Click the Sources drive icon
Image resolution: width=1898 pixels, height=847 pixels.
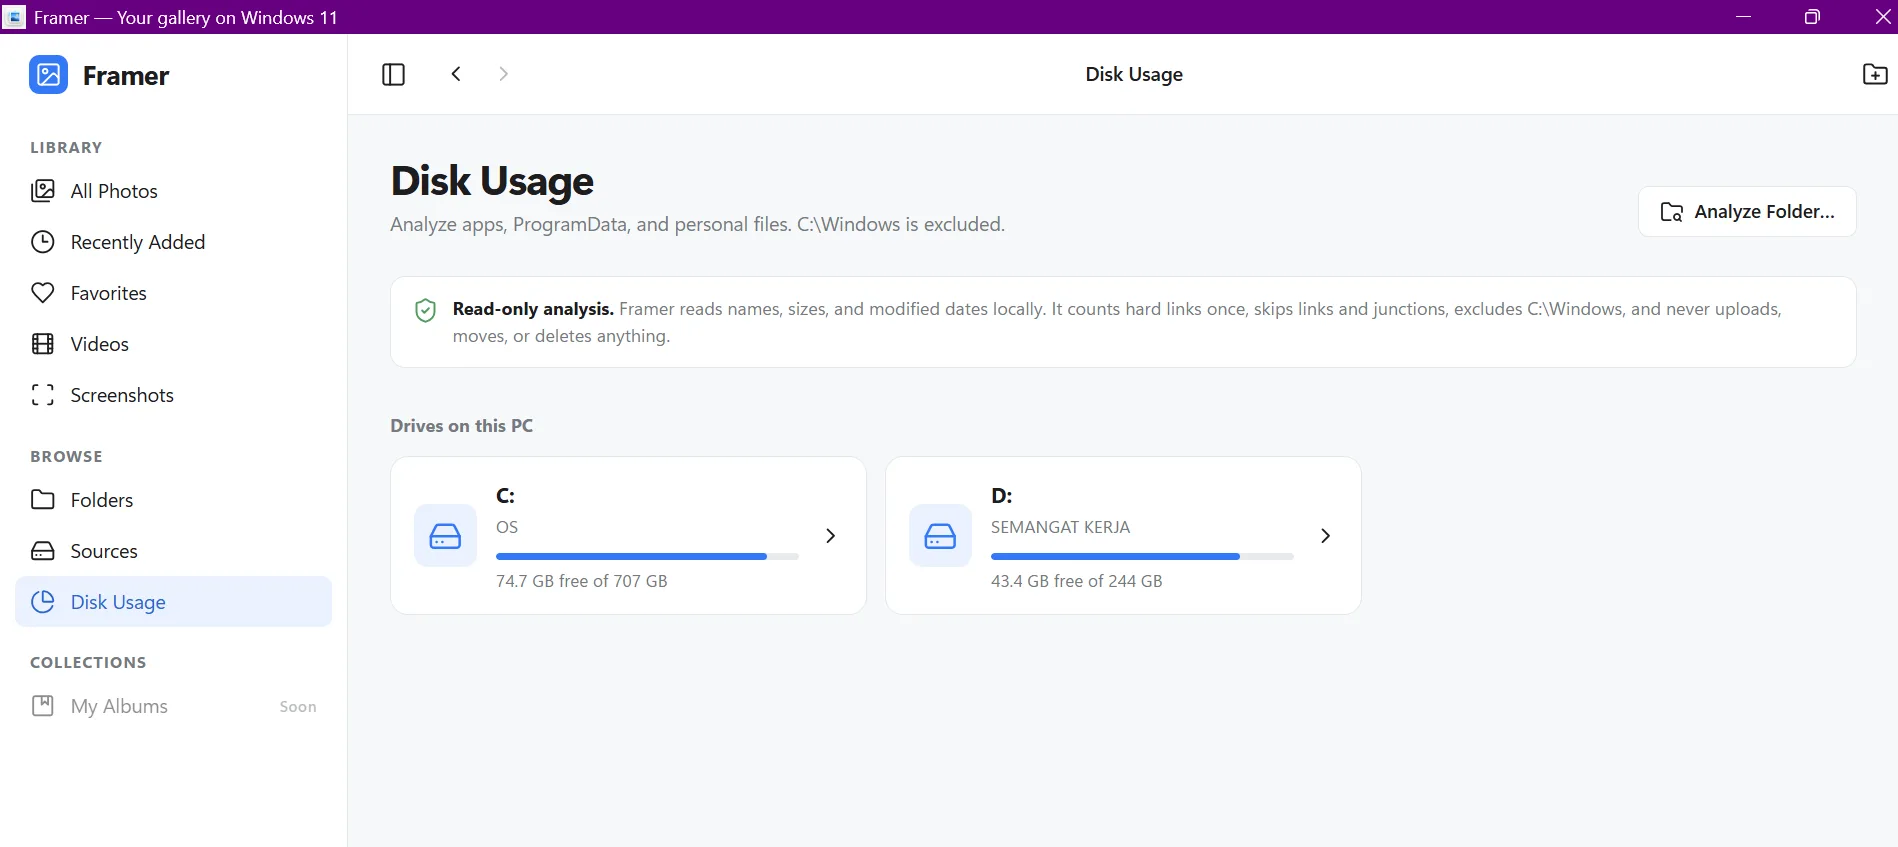pos(43,551)
